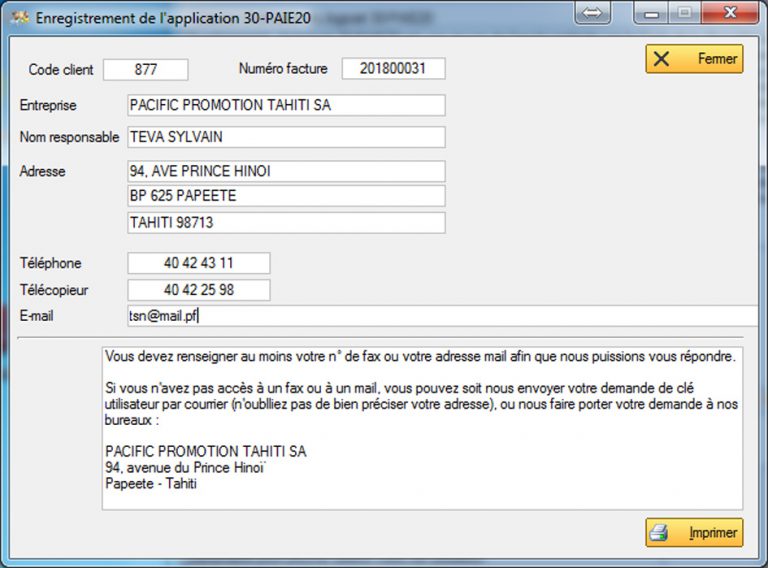Focus the Nom responsable field TEVA SYLVAIN
This screenshot has width=768, height=568.
pyautogui.click(x=286, y=137)
